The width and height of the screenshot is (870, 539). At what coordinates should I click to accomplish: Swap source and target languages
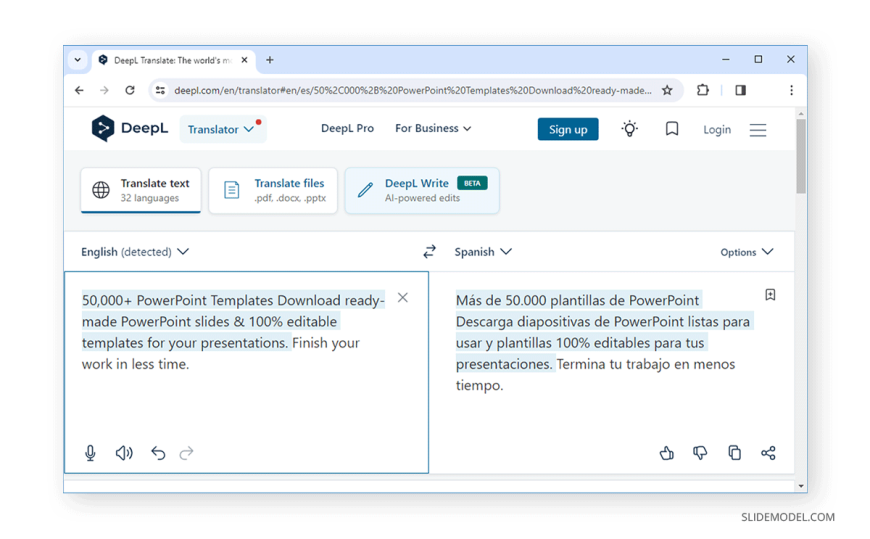(429, 251)
